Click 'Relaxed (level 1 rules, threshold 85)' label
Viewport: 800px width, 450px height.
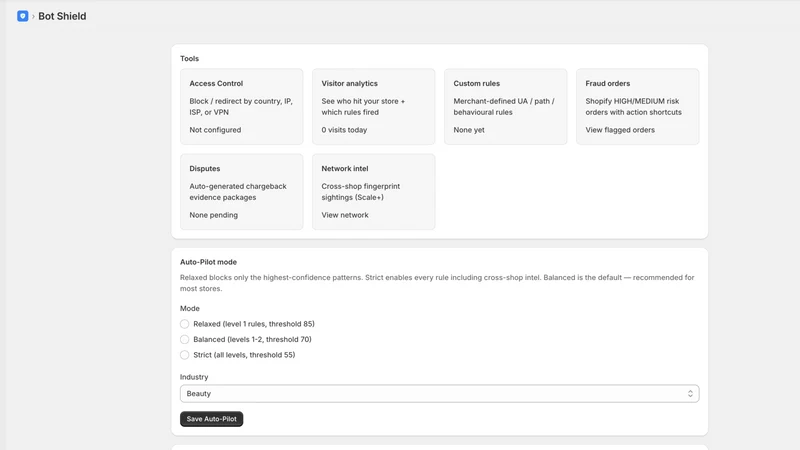coord(254,324)
